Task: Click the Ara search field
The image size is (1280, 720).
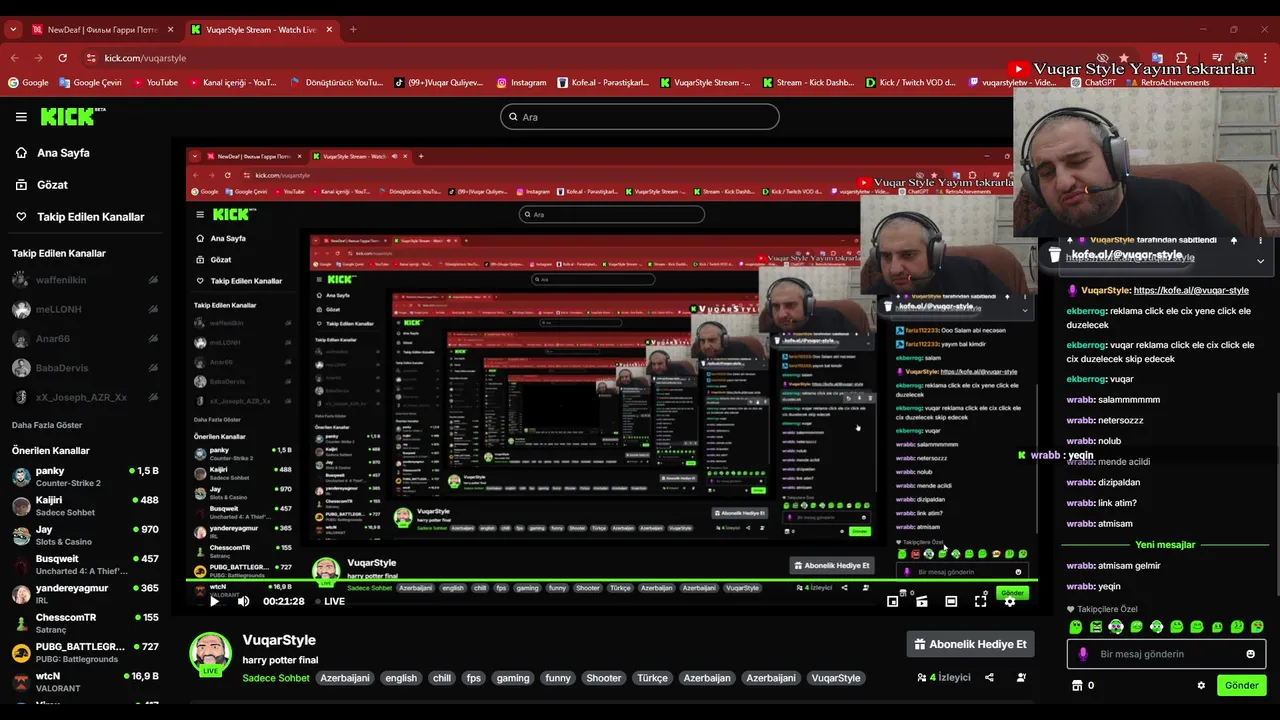Action: coord(640,117)
